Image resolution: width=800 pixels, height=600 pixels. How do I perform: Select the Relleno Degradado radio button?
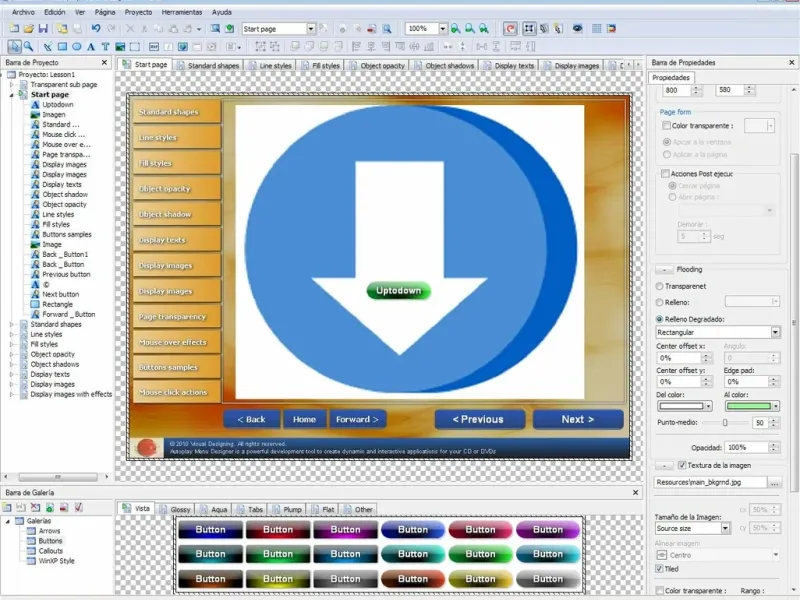click(659, 319)
